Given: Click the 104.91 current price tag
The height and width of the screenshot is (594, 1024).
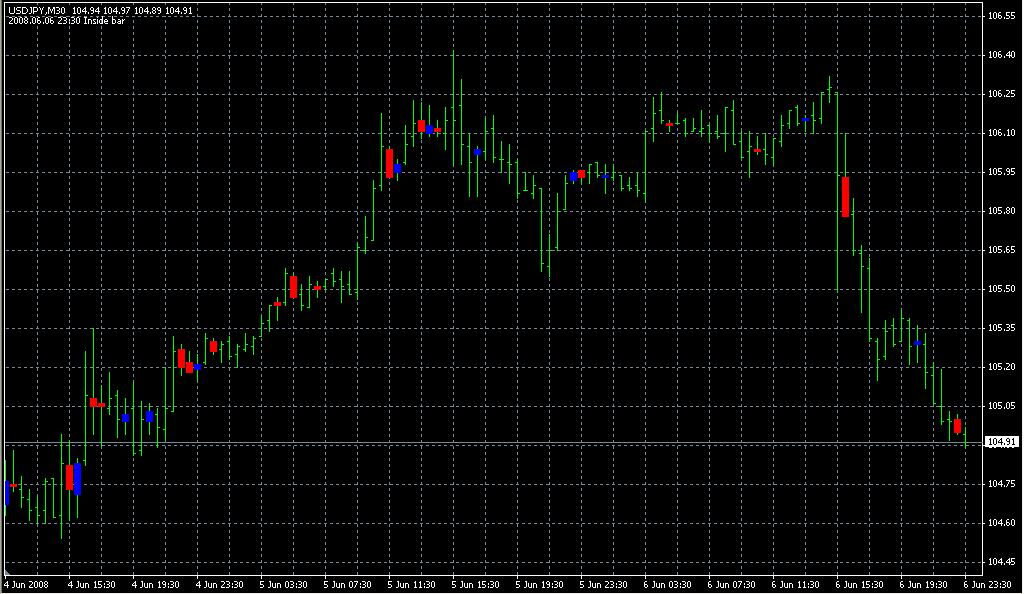Looking at the screenshot, I should coord(1001,442).
